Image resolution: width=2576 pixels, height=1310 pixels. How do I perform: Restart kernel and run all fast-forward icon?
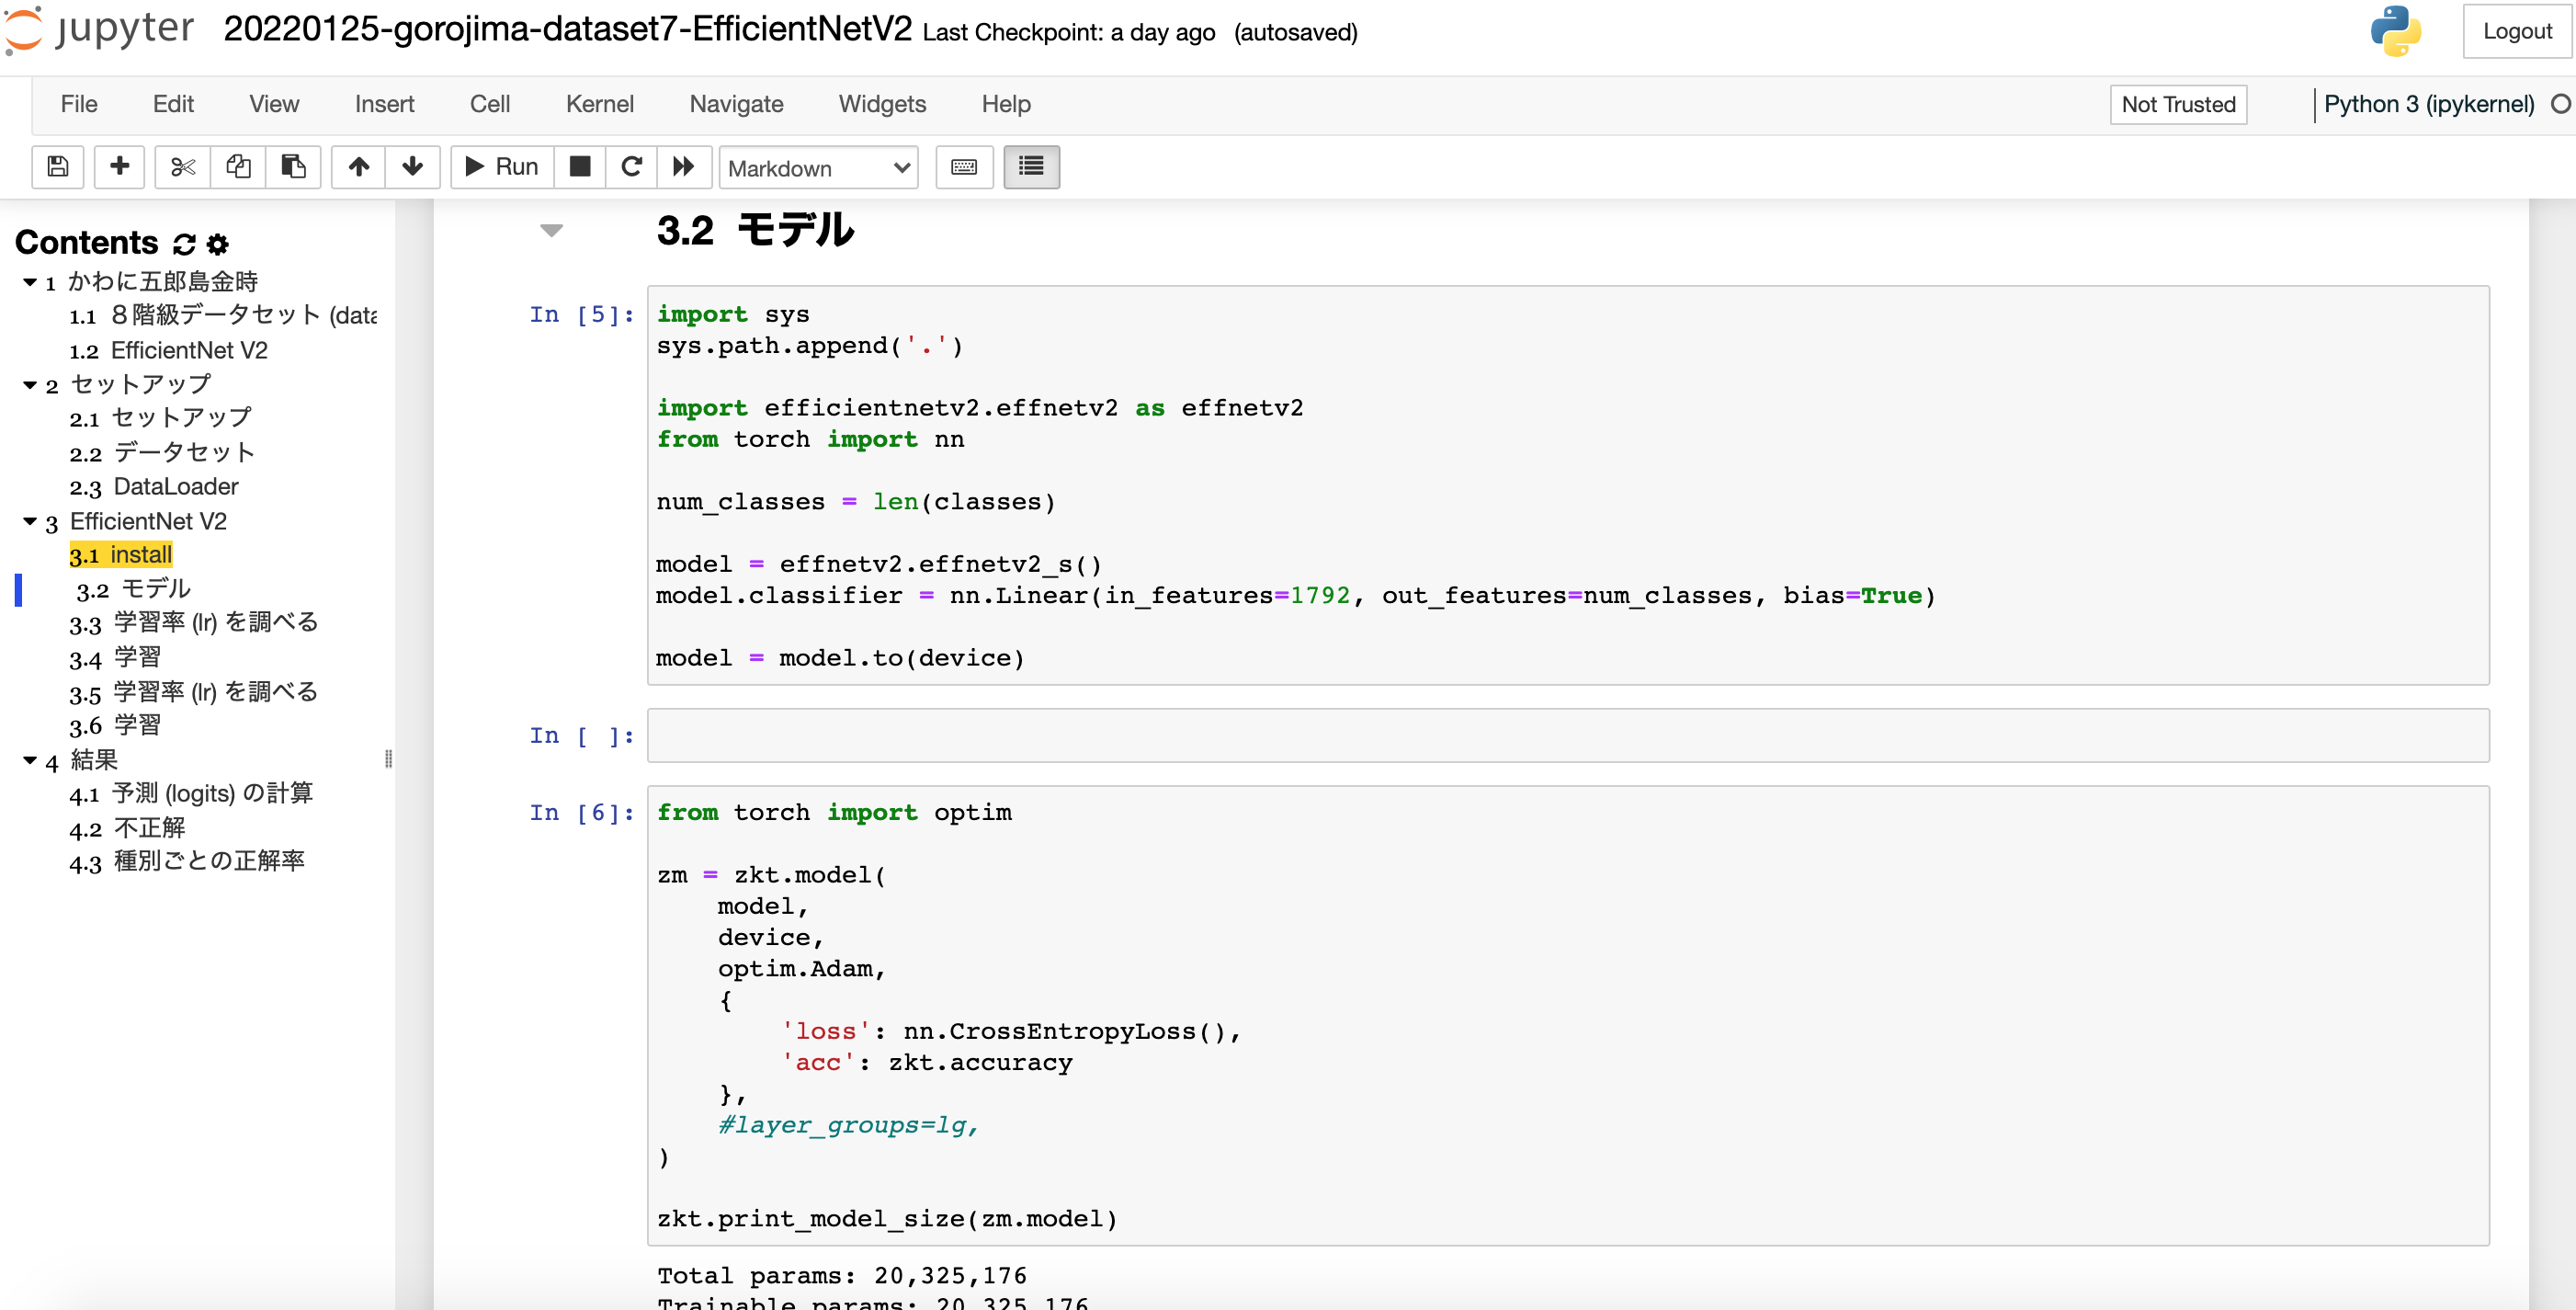pyautogui.click(x=684, y=167)
